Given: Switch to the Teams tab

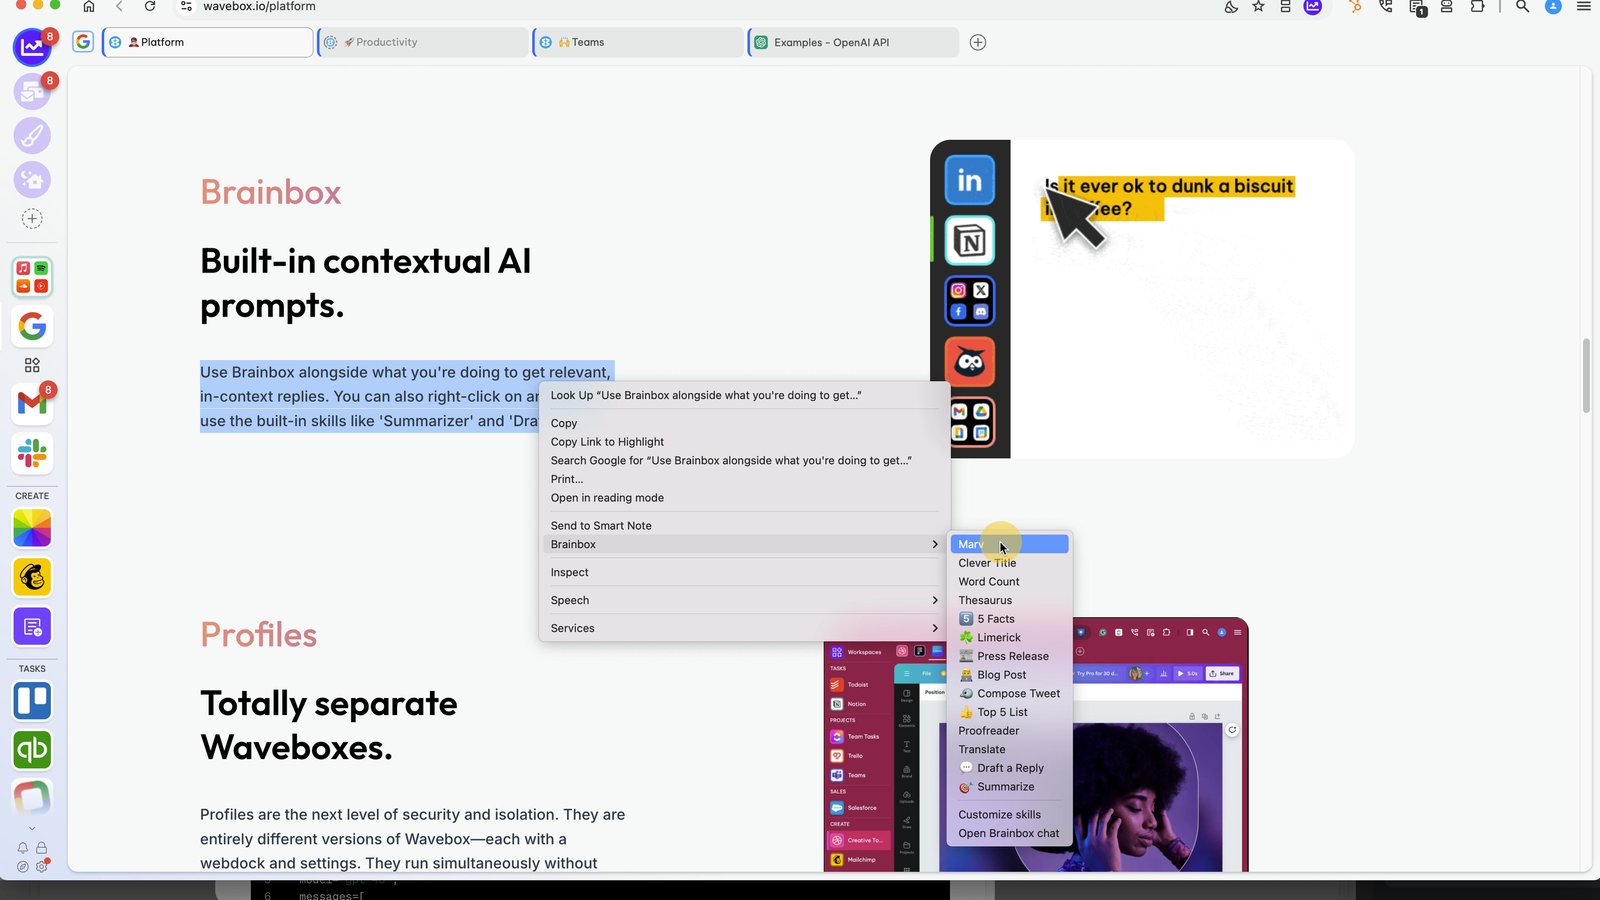Looking at the screenshot, I should 638,42.
